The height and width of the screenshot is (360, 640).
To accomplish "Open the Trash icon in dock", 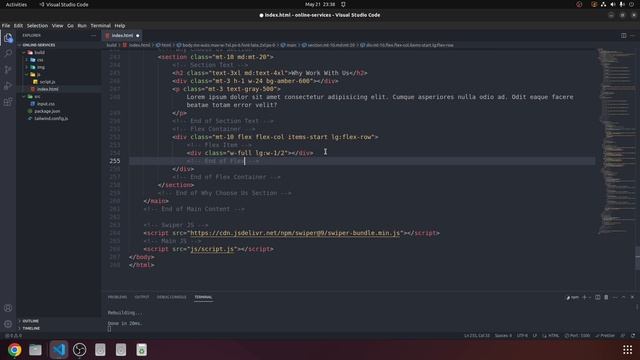I will (142, 350).
